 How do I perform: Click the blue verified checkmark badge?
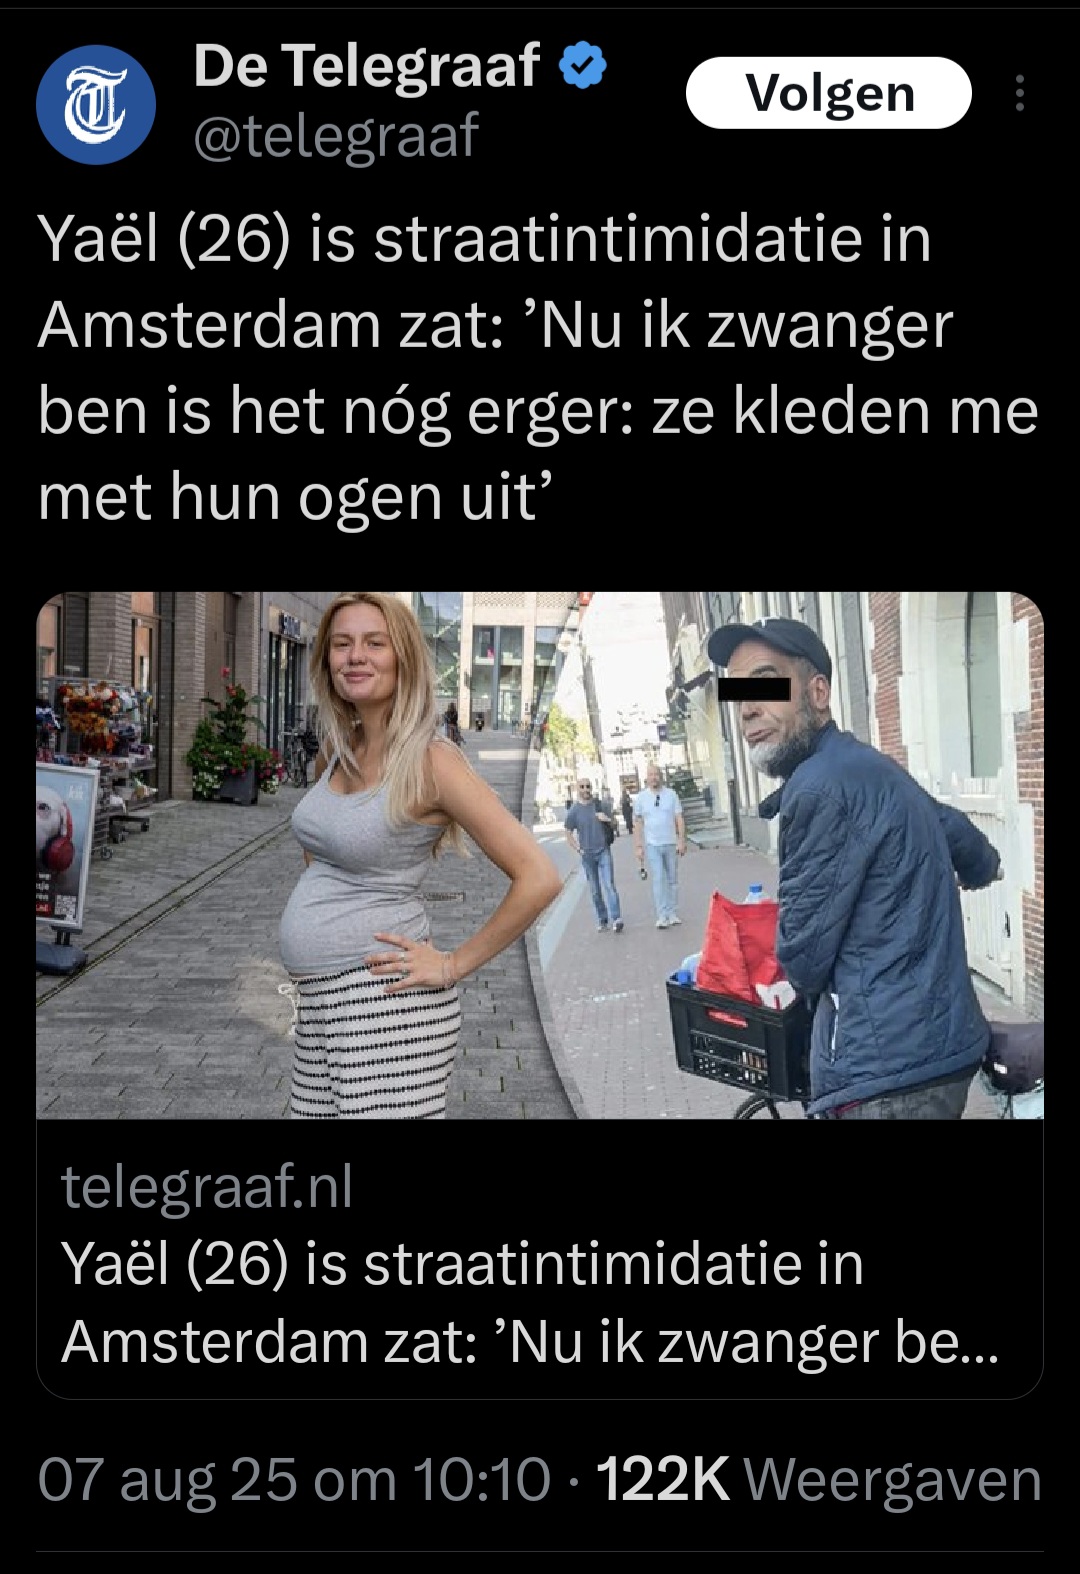[583, 67]
